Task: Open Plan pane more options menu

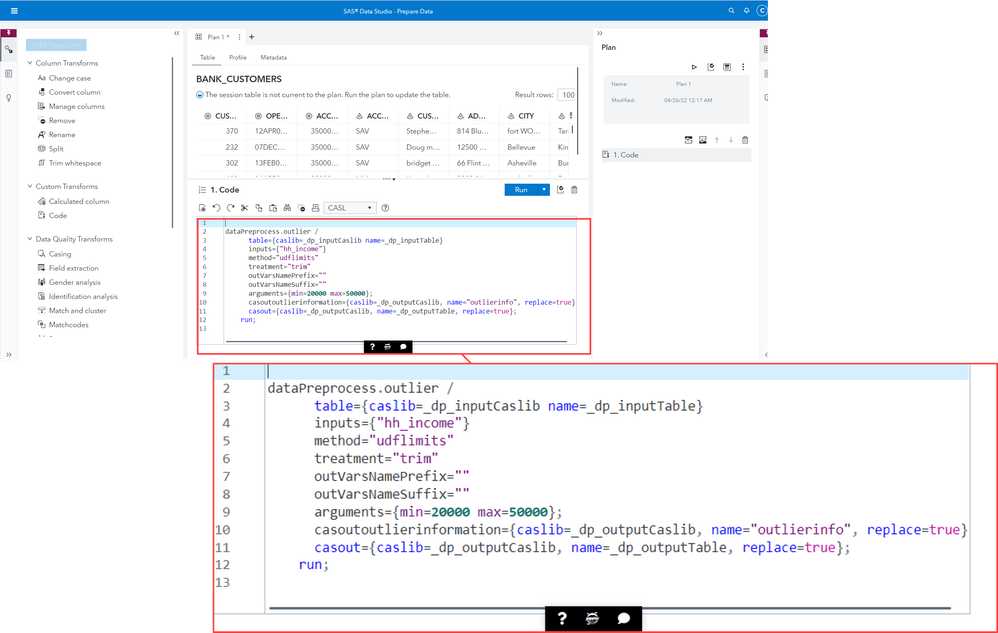Action: click(x=743, y=67)
